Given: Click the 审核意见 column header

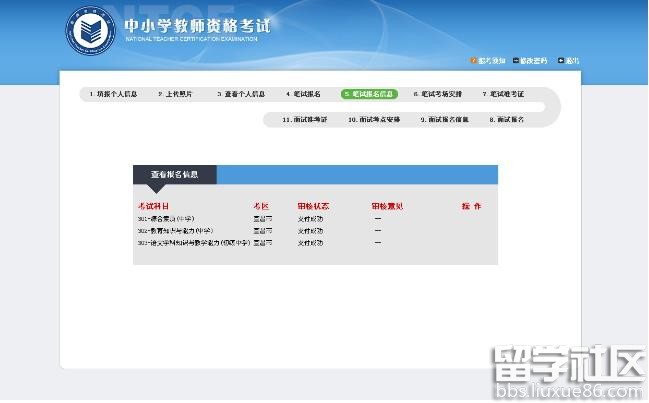Looking at the screenshot, I should (x=387, y=206).
